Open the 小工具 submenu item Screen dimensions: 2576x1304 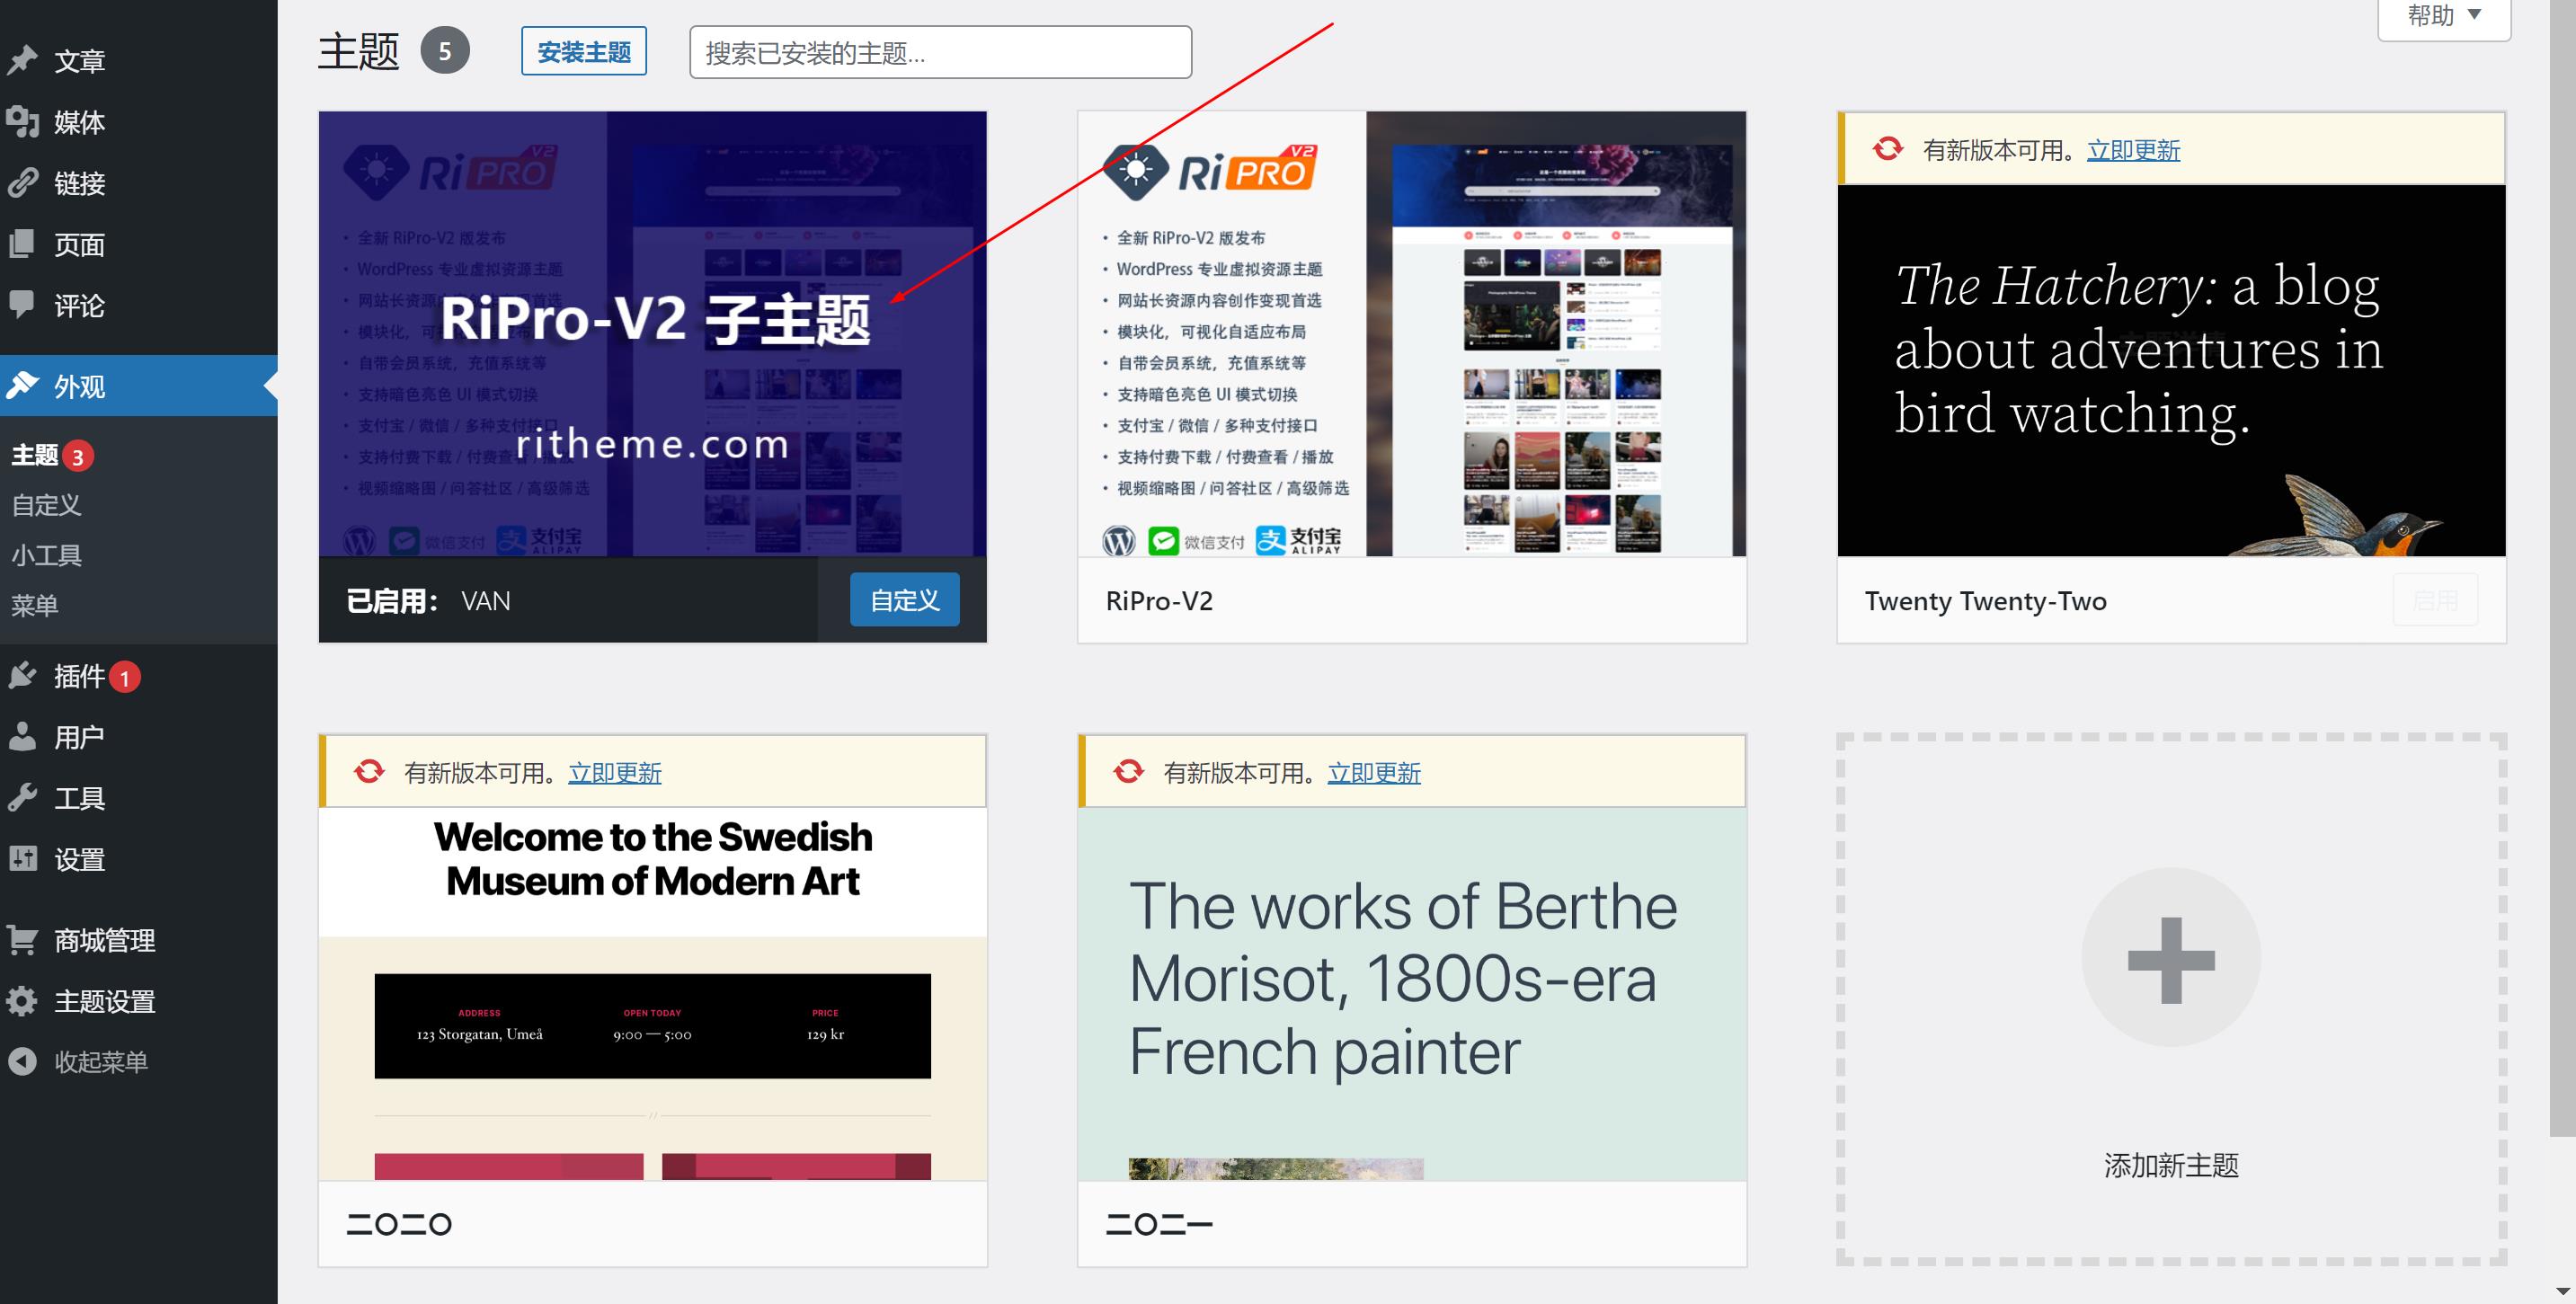click(46, 555)
